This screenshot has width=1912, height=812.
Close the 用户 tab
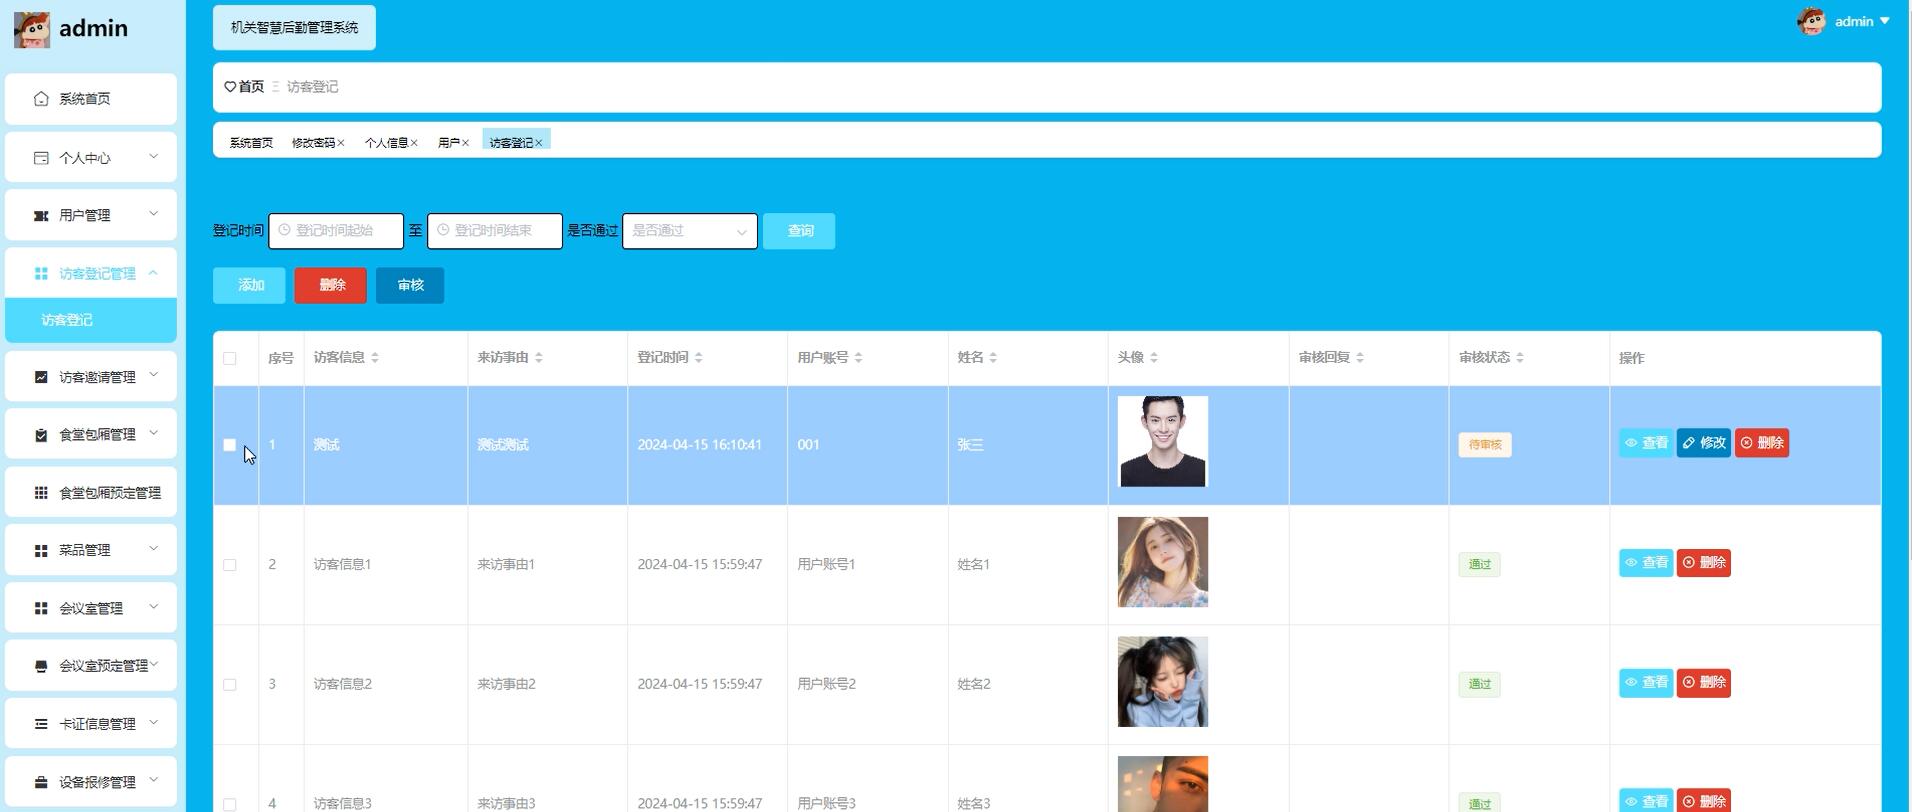[465, 143]
